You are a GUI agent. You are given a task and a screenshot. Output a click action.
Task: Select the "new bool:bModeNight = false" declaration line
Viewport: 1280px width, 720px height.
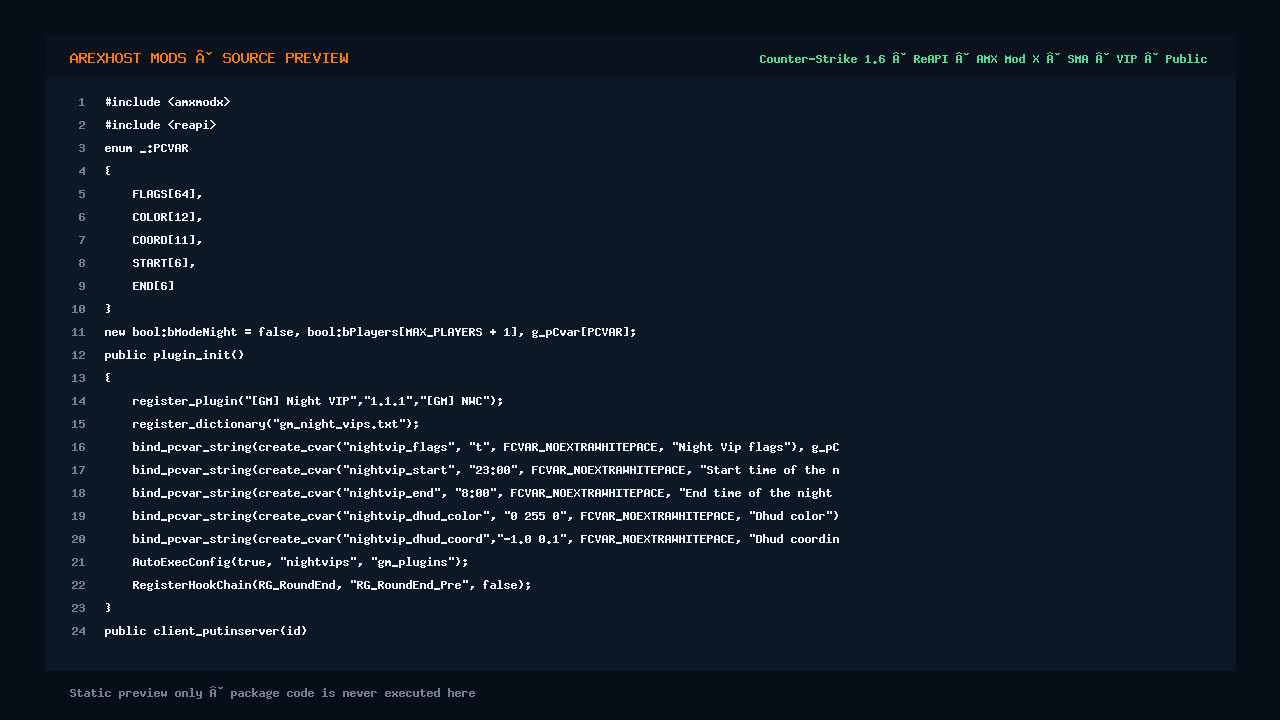(x=370, y=332)
